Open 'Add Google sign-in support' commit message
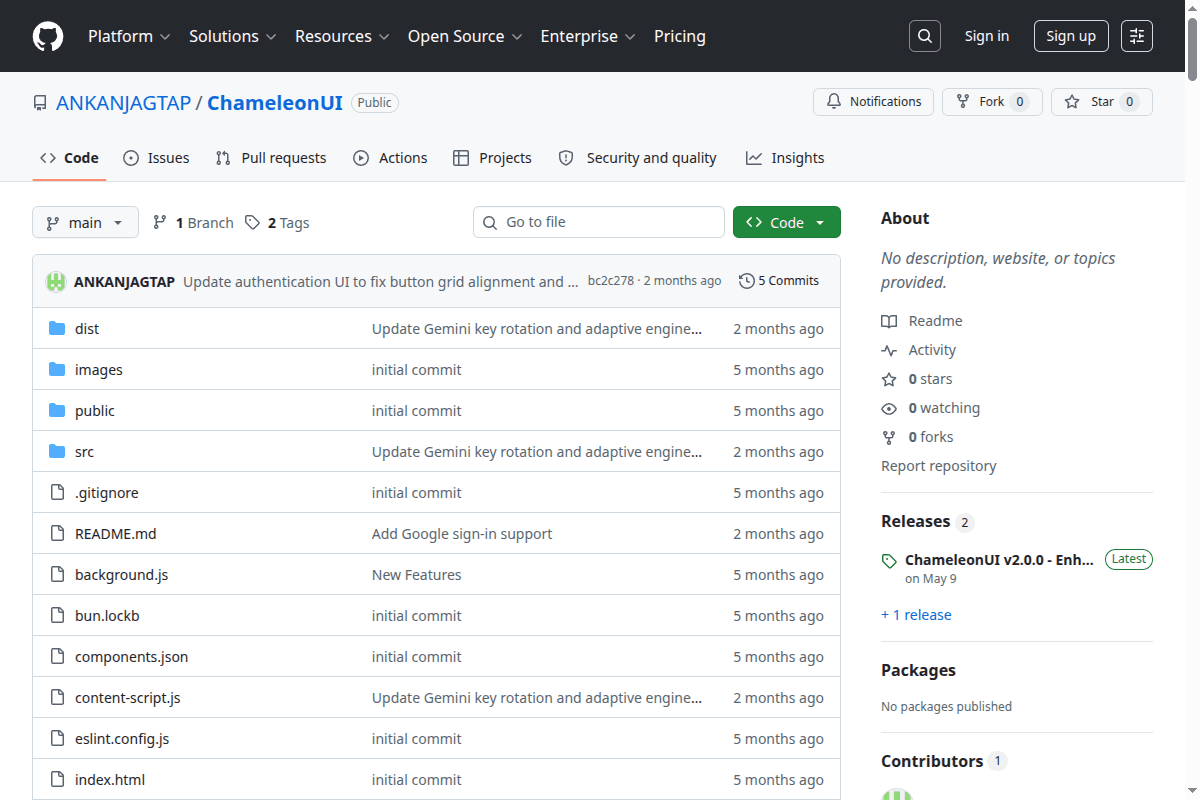This screenshot has height=800, width=1200. (x=462, y=534)
